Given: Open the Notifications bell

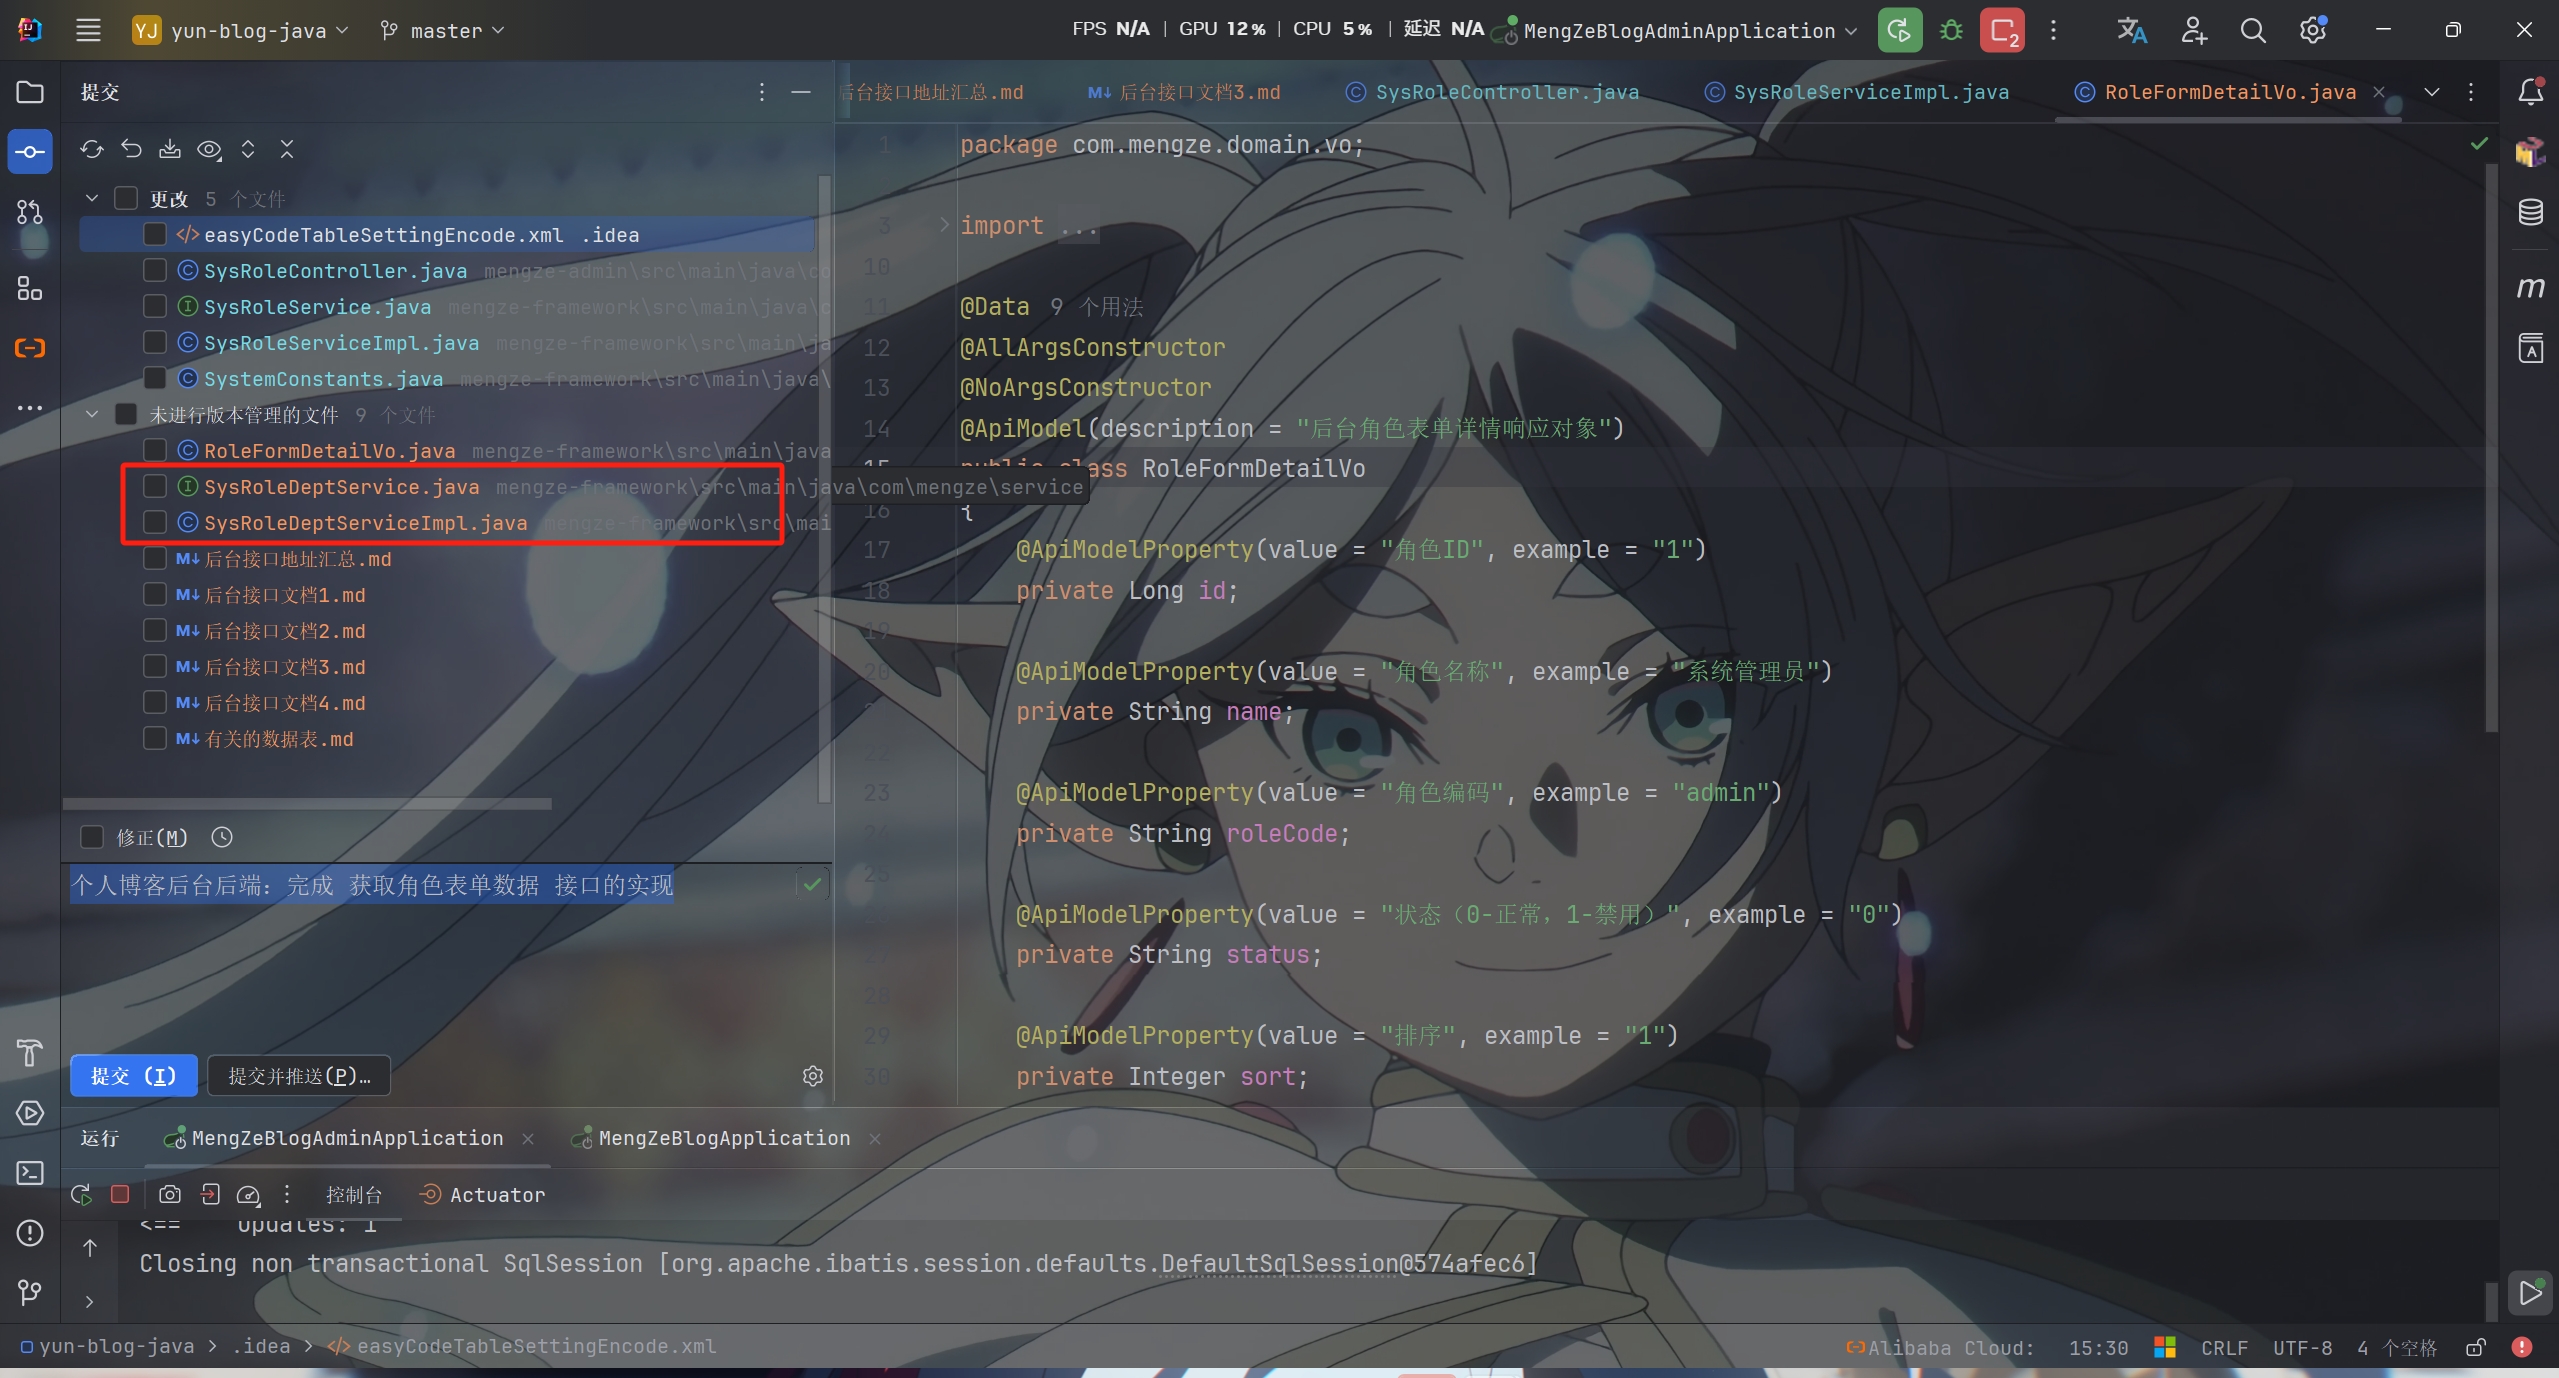Looking at the screenshot, I should coord(2530,92).
